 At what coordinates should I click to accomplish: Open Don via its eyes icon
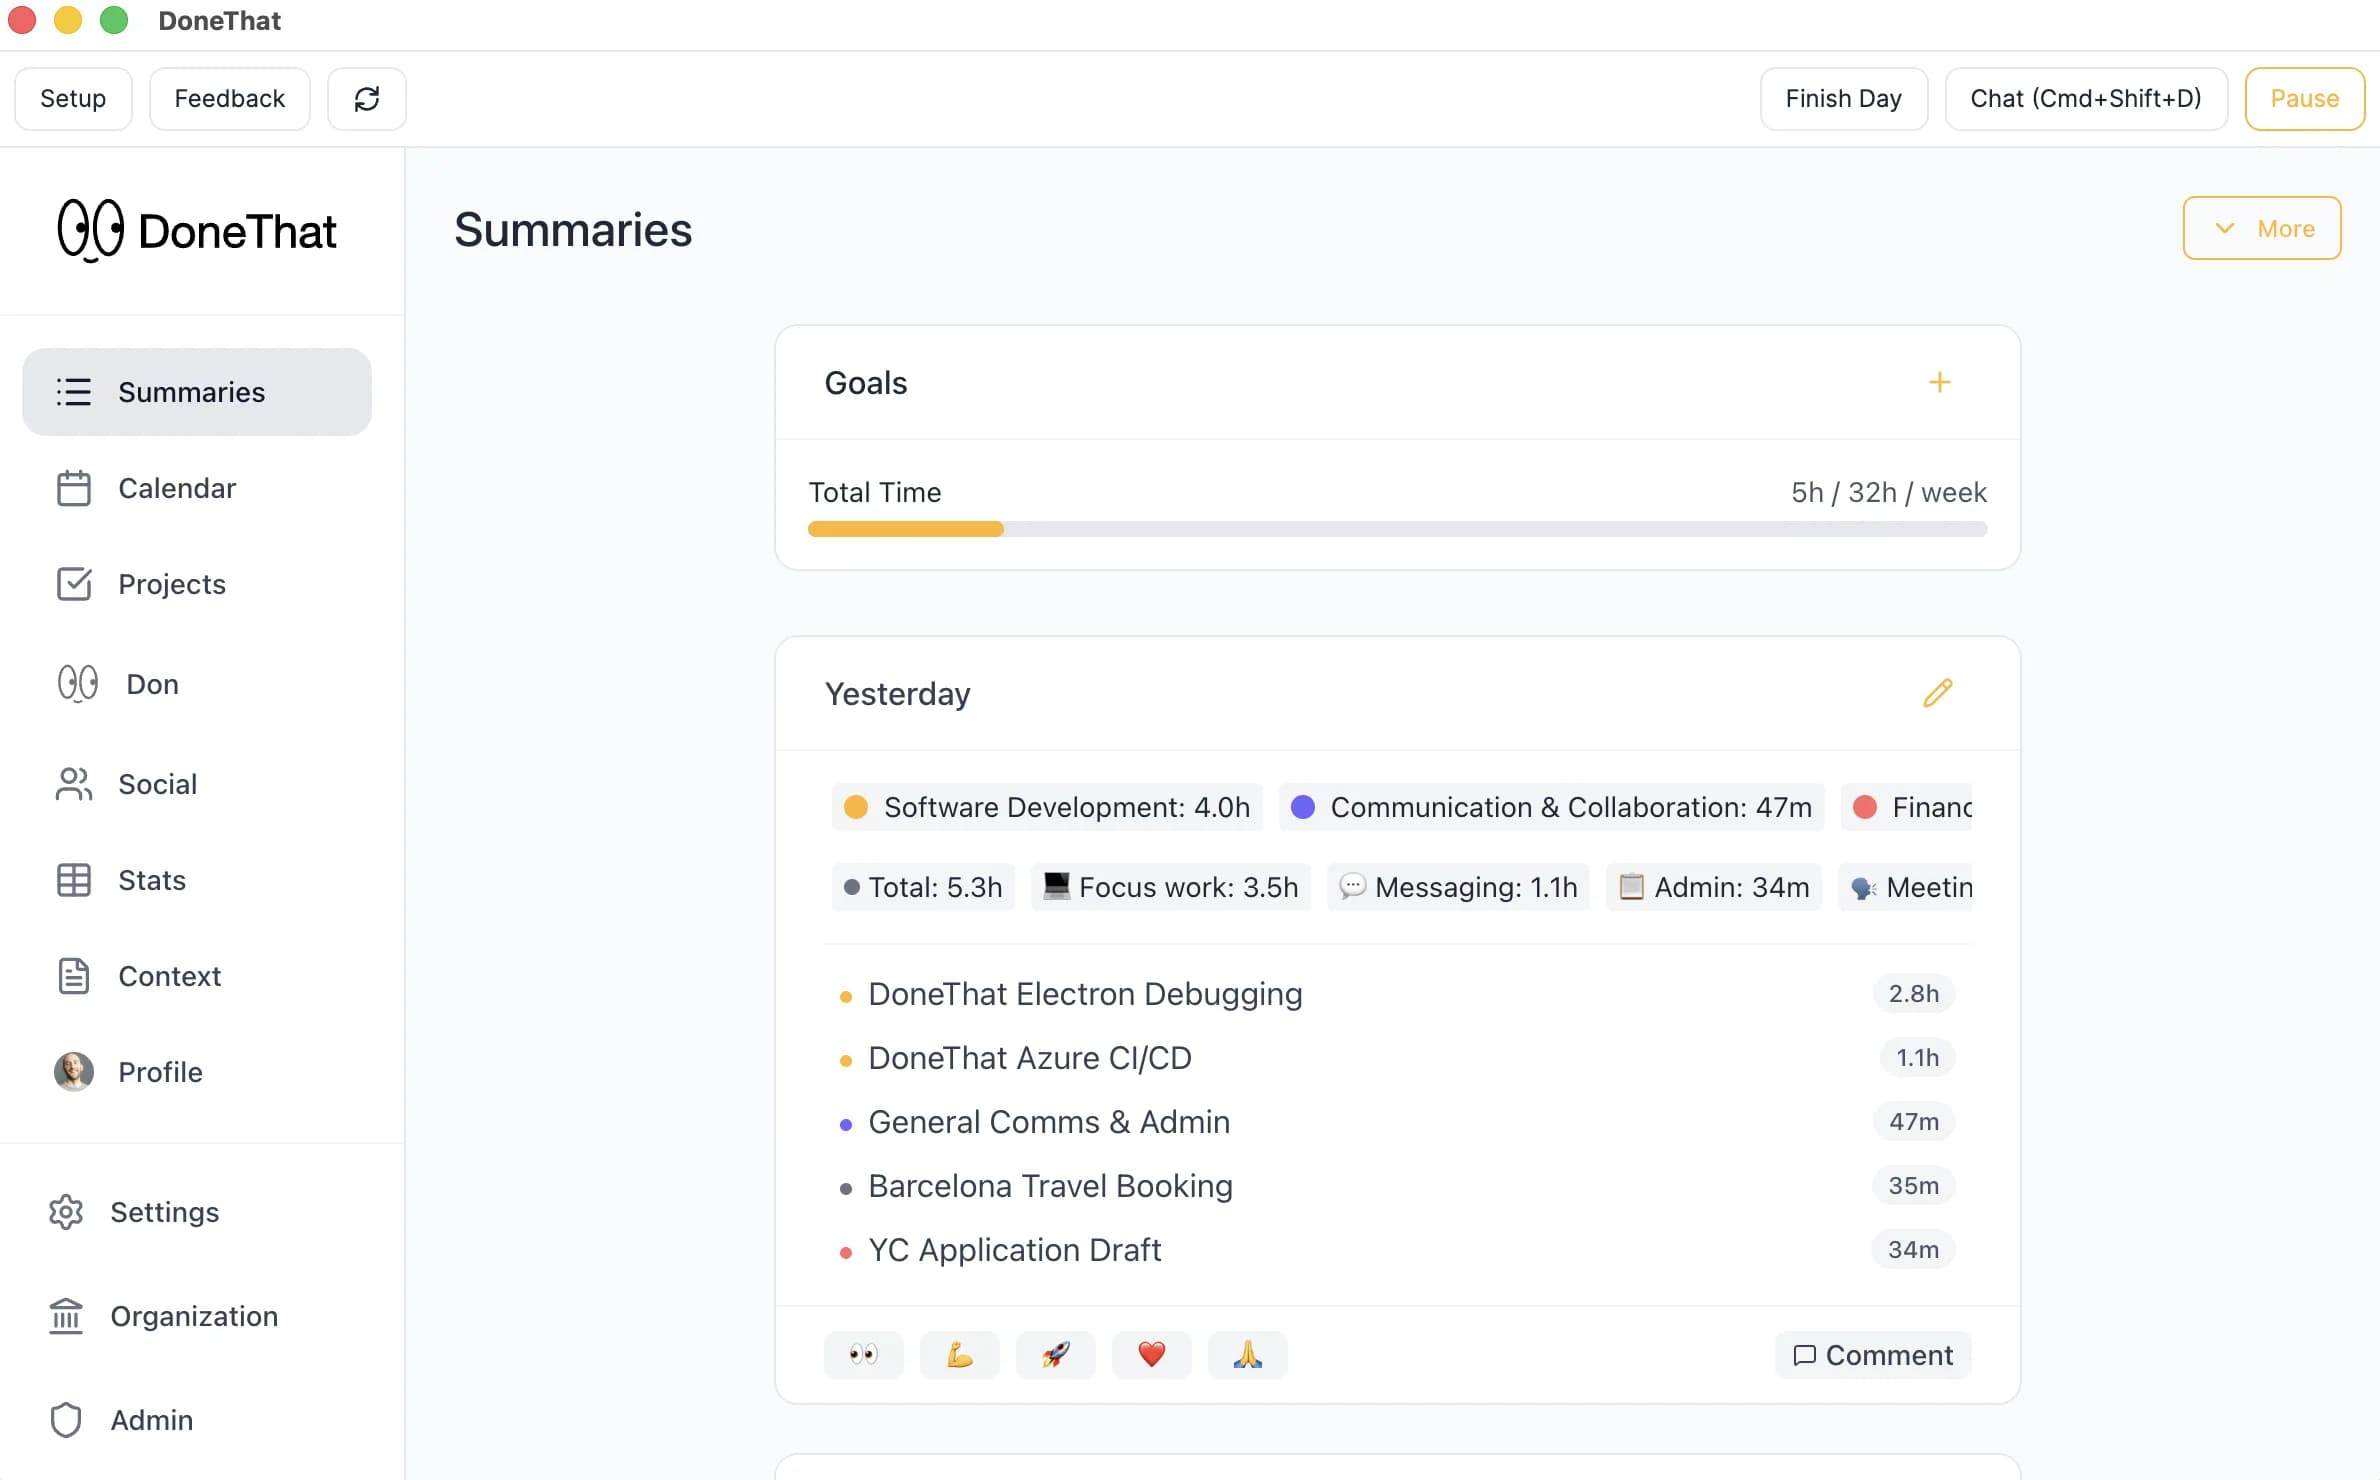pos(78,684)
